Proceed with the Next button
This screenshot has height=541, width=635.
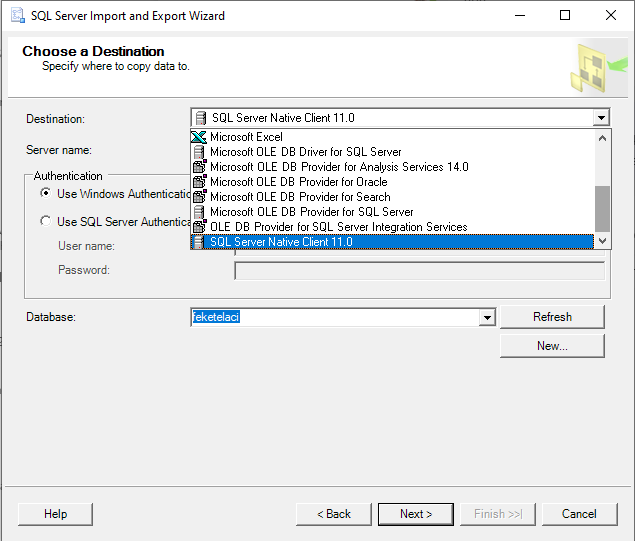click(416, 514)
